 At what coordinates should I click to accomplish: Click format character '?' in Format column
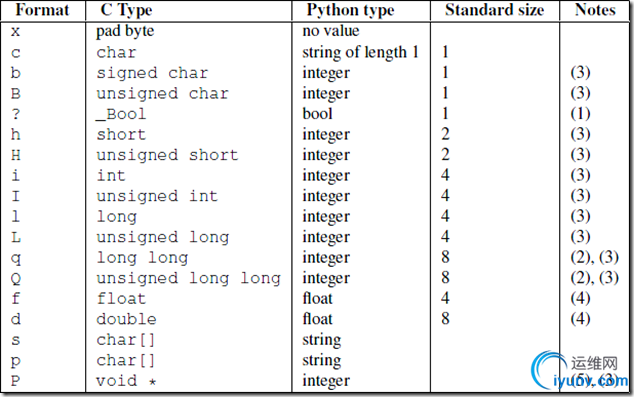pyautogui.click(x=15, y=114)
